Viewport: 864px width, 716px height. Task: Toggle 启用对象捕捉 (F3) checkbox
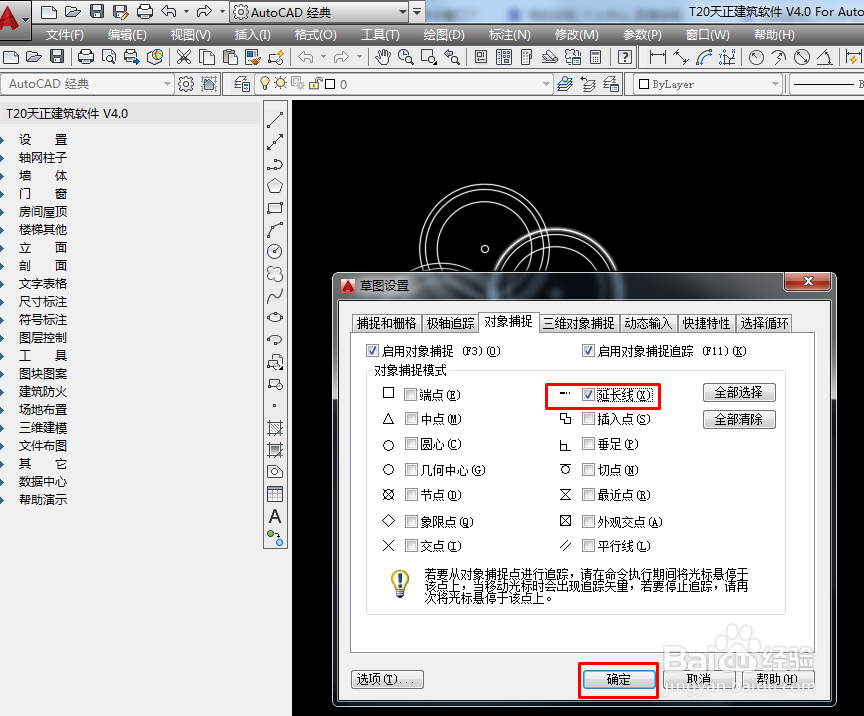click(x=372, y=351)
